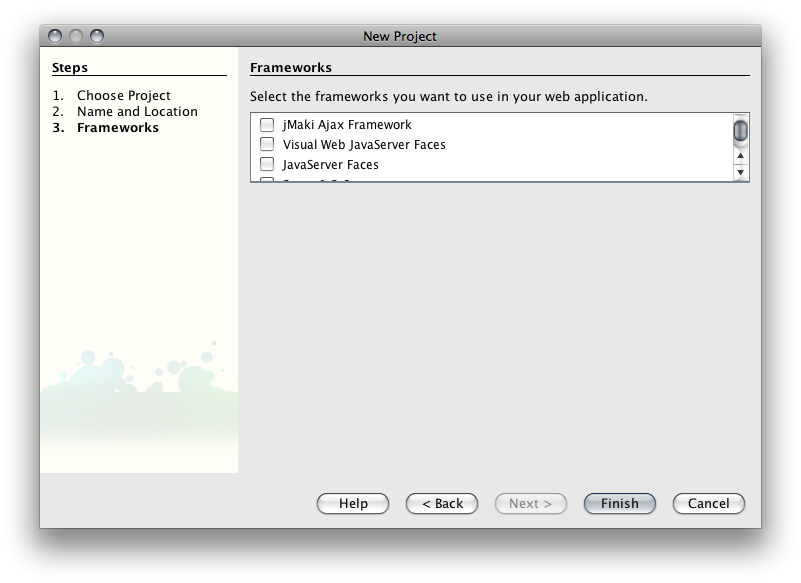
Task: Click Finish to create the project
Action: point(620,503)
